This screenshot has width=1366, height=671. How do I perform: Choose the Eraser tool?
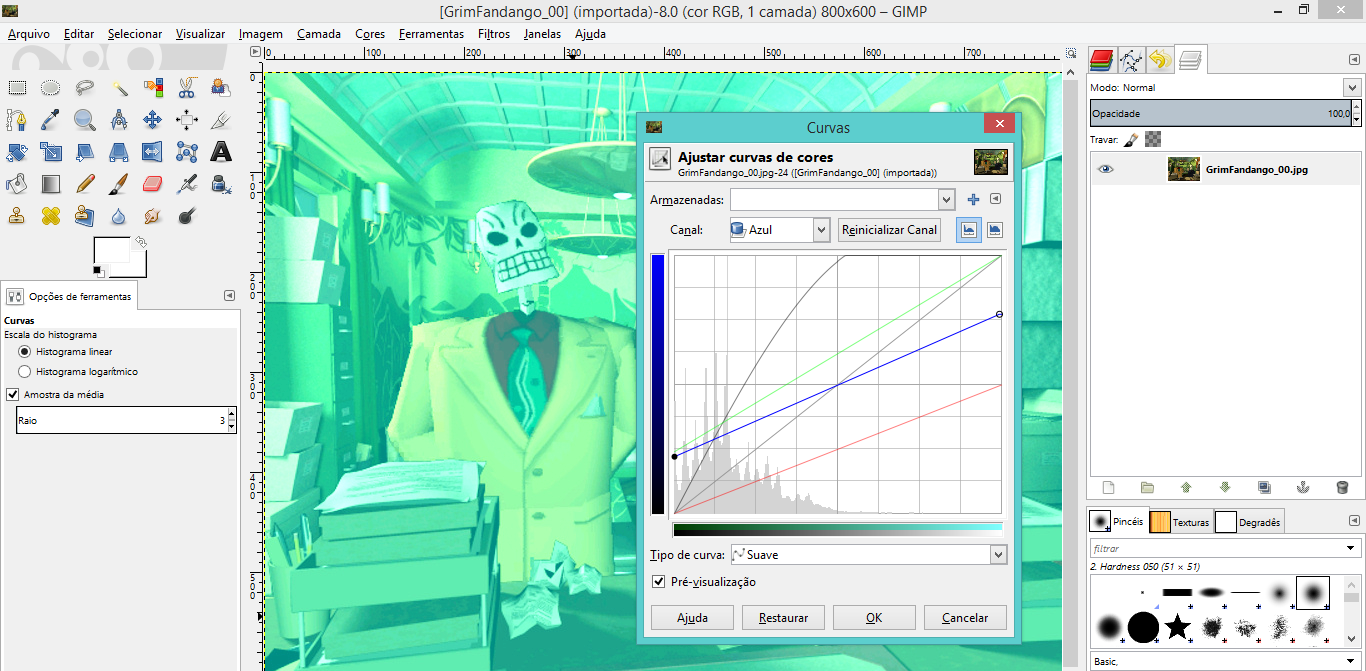click(x=152, y=184)
